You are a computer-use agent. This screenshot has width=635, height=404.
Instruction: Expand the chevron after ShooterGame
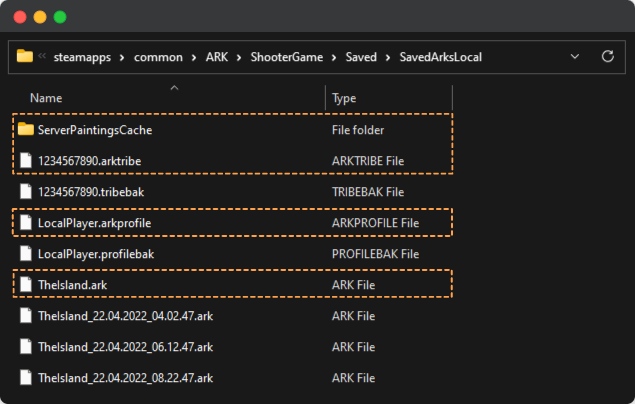pyautogui.click(x=334, y=57)
